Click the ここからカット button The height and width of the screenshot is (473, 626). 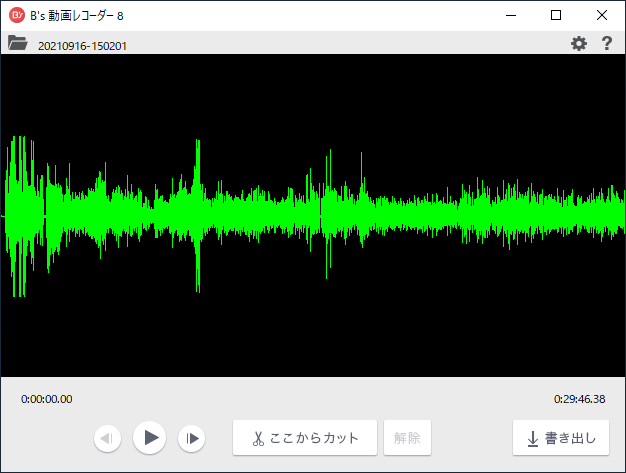[305, 438]
